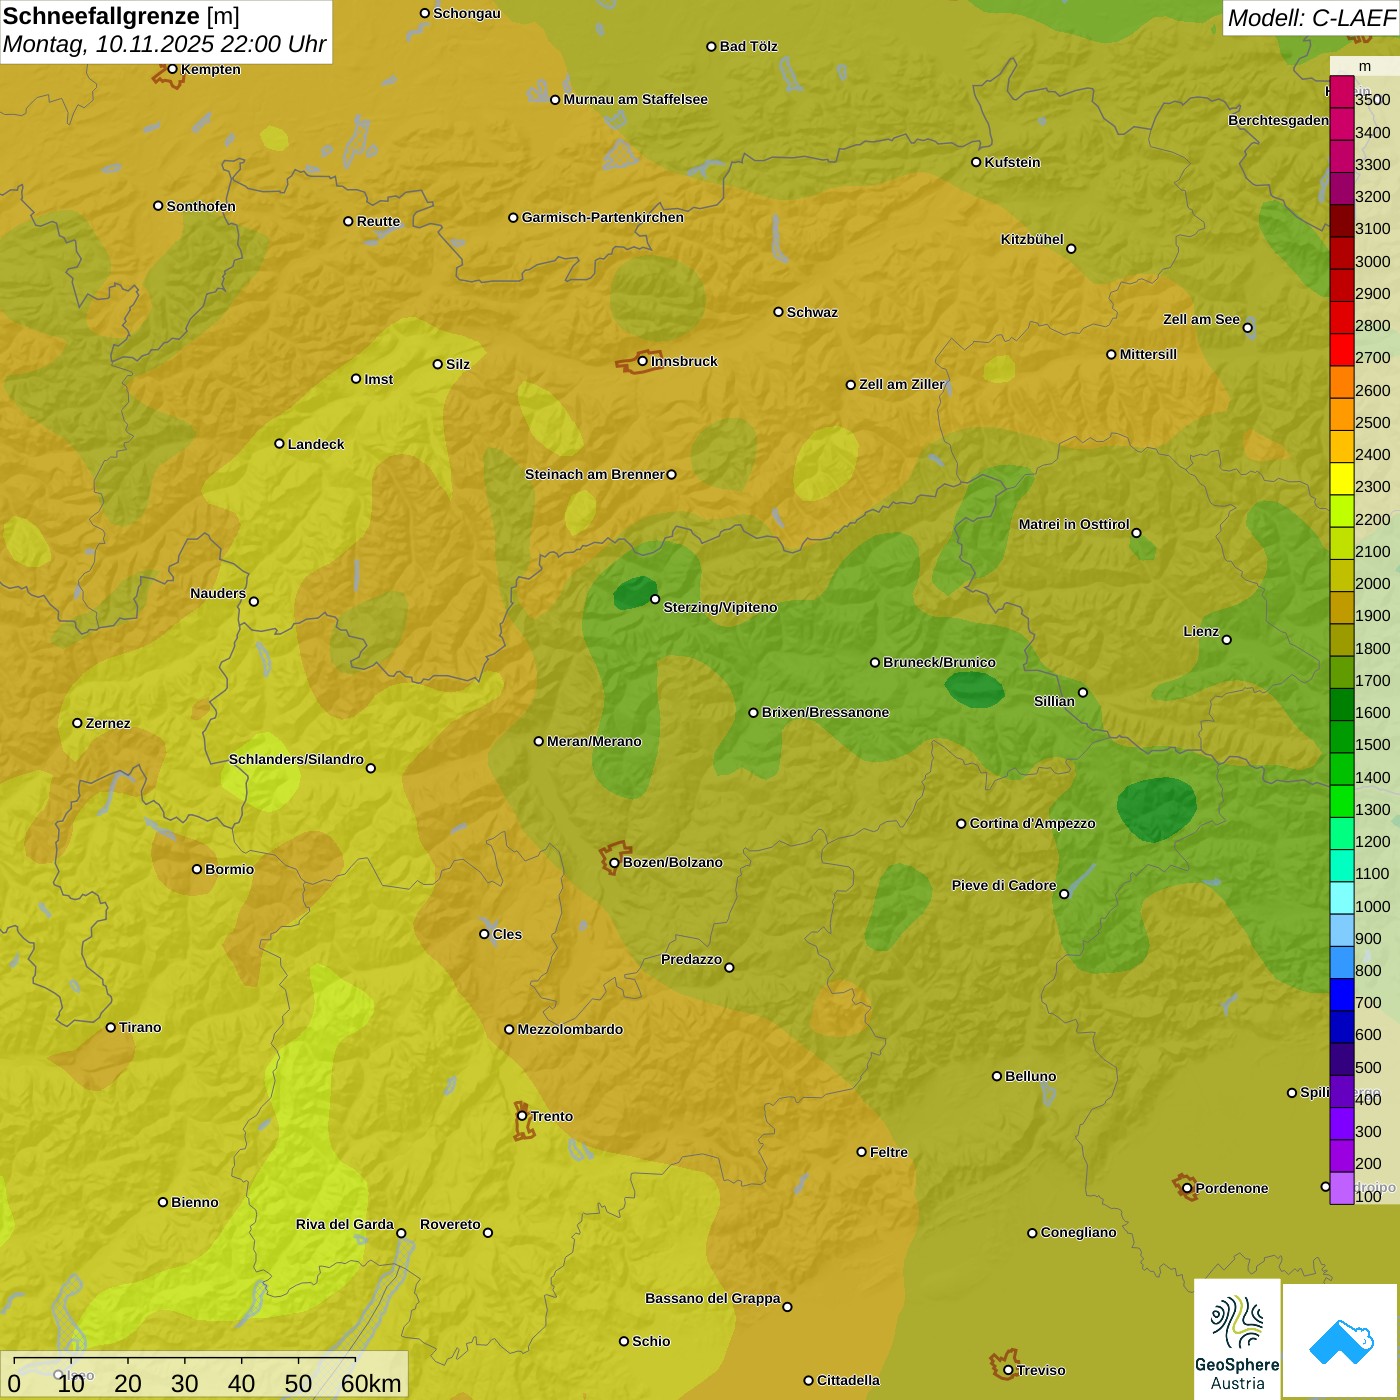Click the GeoSphere Austria logo

pos(1237,1340)
